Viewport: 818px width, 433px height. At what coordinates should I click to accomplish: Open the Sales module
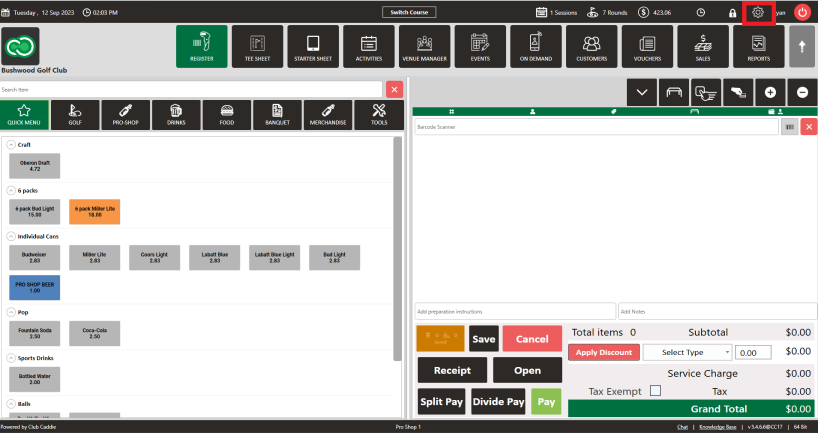[x=703, y=46]
